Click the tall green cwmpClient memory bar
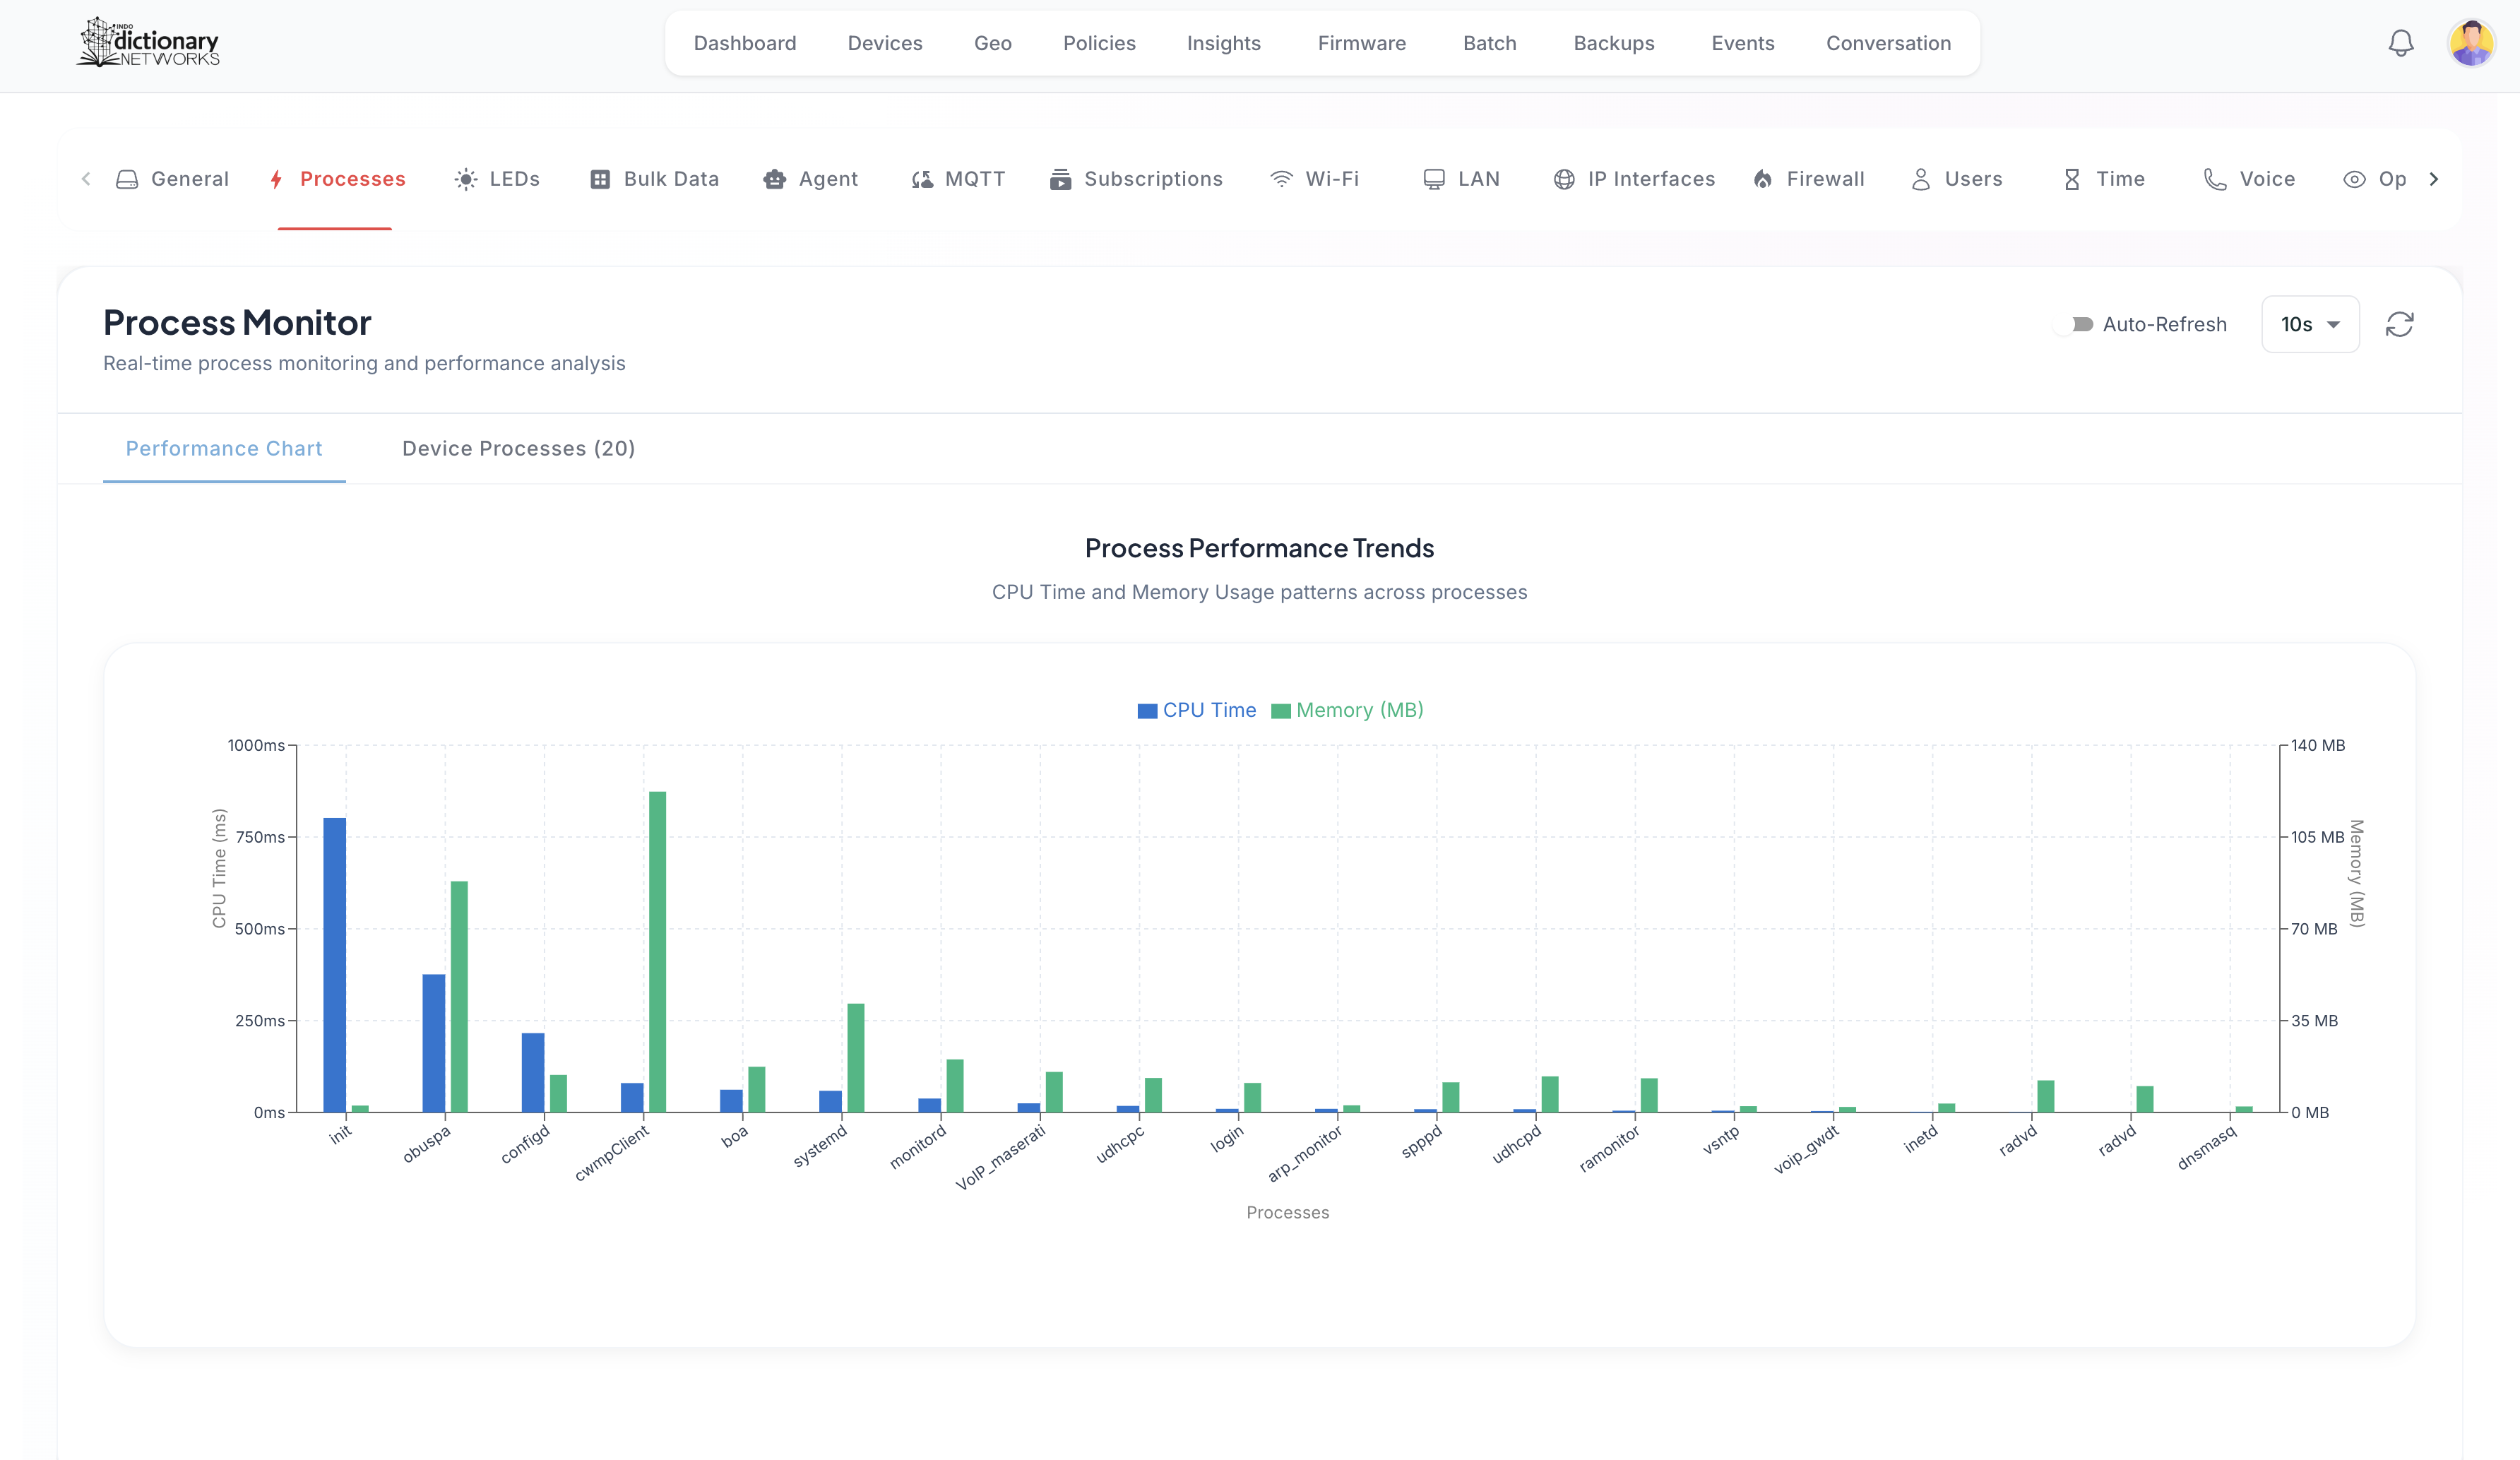This screenshot has width=2520, height=1460. click(657, 950)
